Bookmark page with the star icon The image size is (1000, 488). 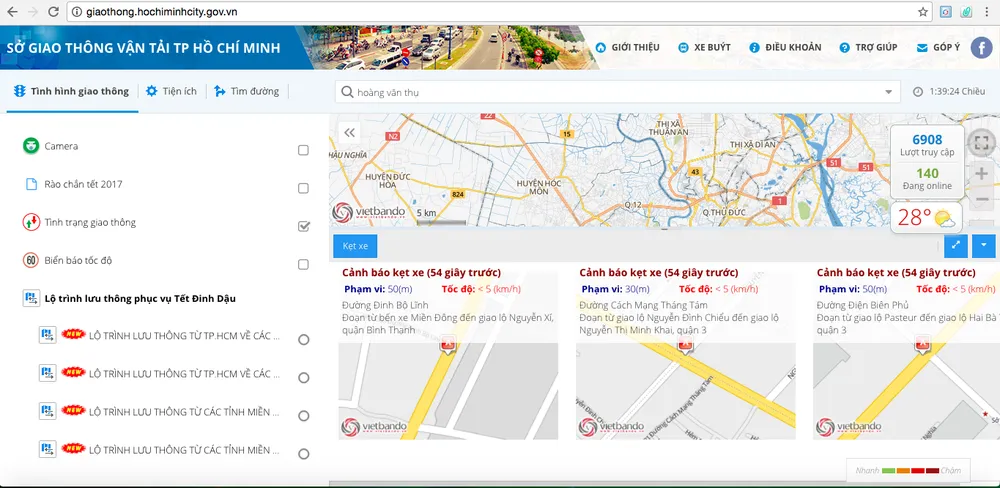[923, 11]
